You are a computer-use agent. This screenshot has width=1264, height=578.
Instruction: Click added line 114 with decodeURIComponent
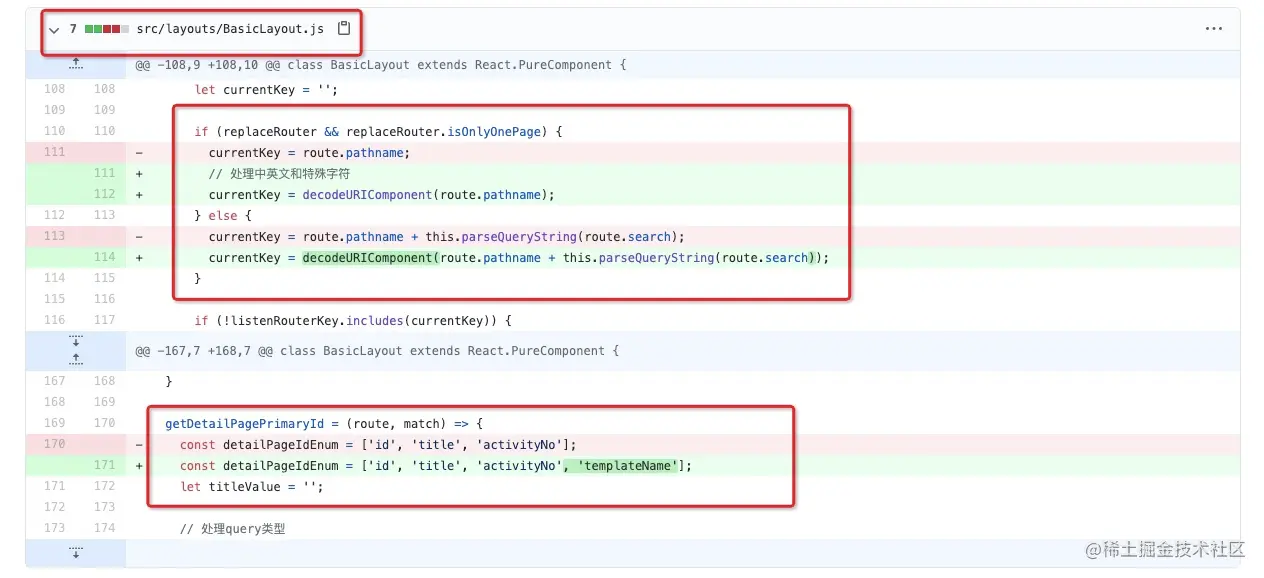(x=519, y=257)
